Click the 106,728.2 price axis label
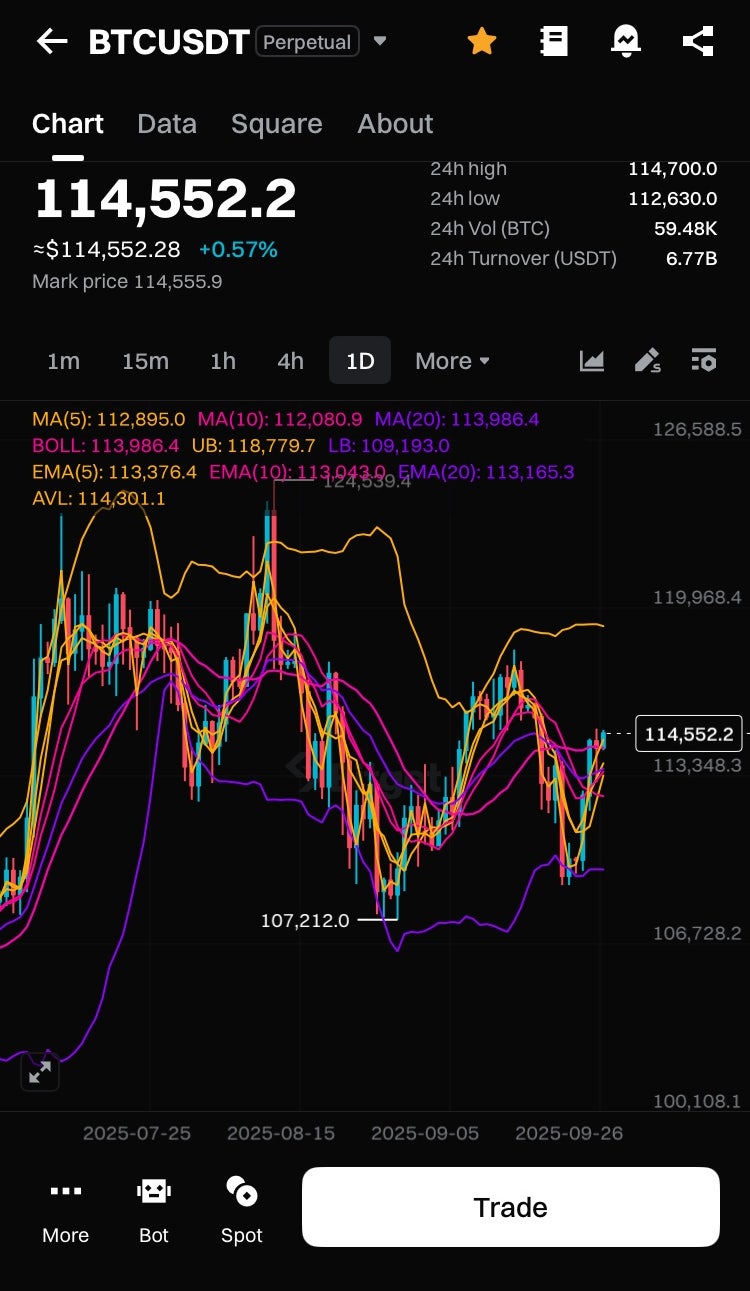Screen dimensions: 750x1291 pyautogui.click(x=697, y=934)
